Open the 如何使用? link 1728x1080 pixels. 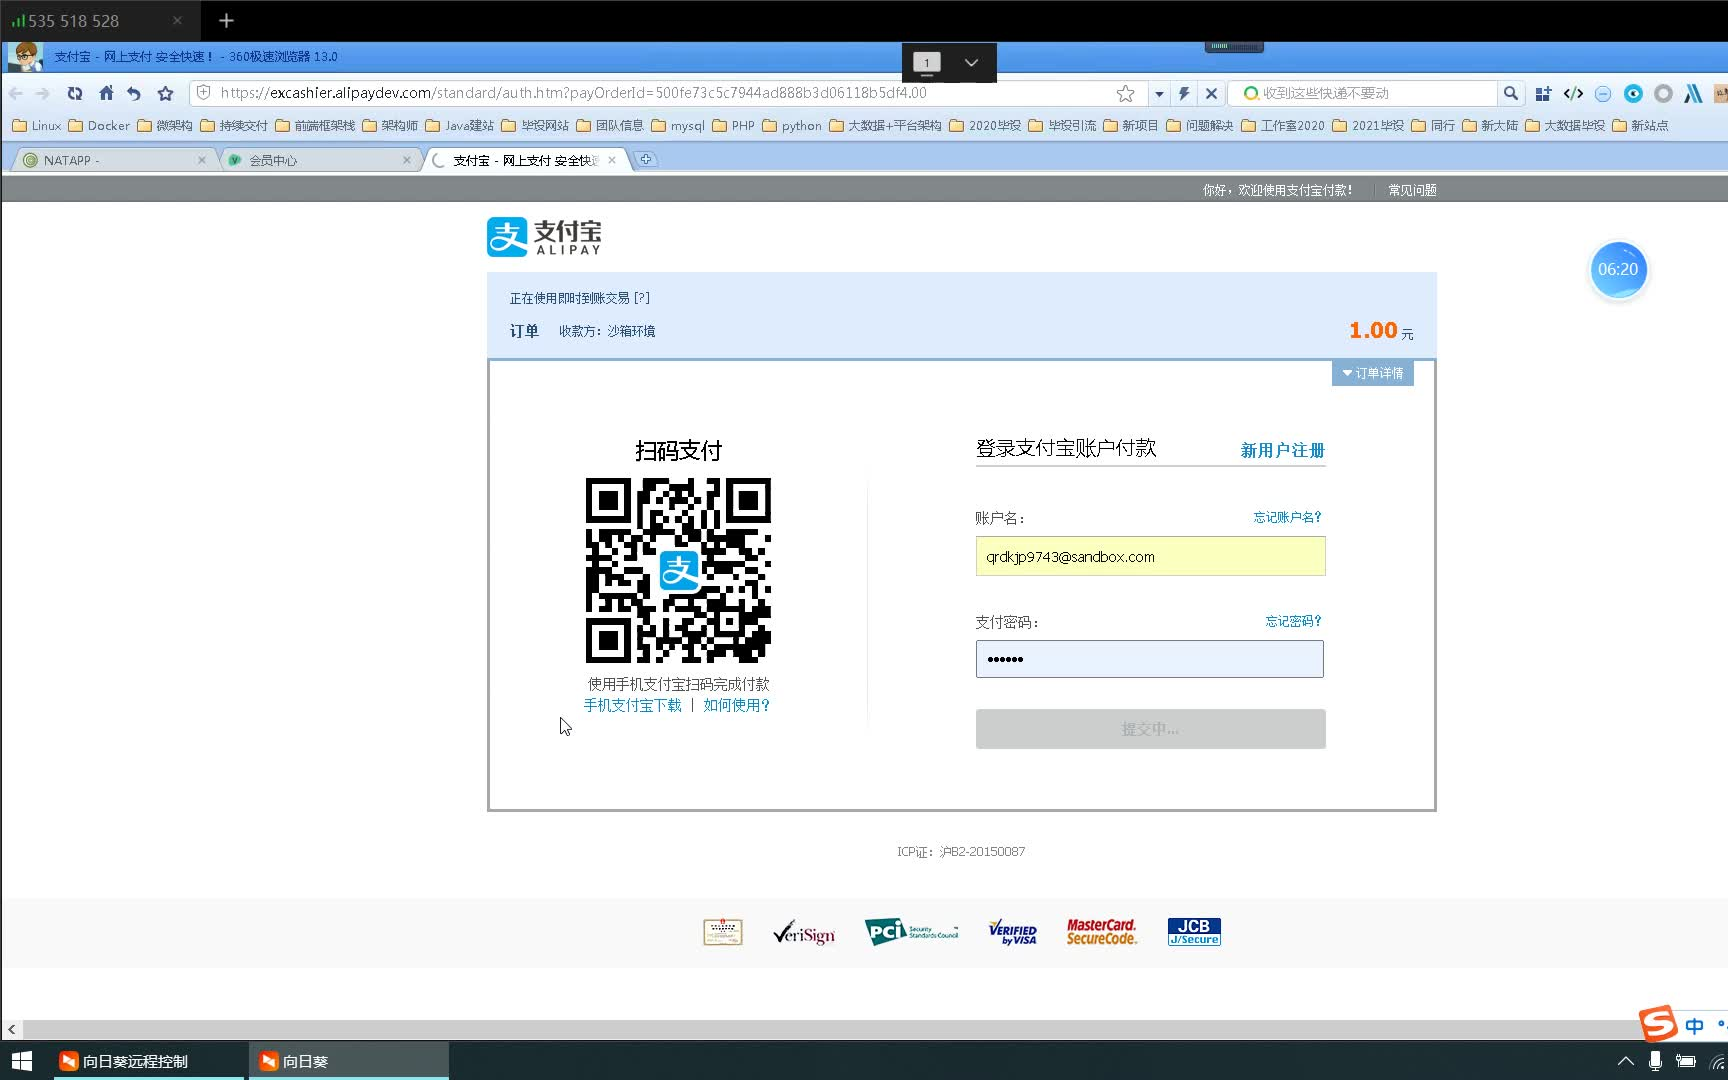click(x=736, y=705)
